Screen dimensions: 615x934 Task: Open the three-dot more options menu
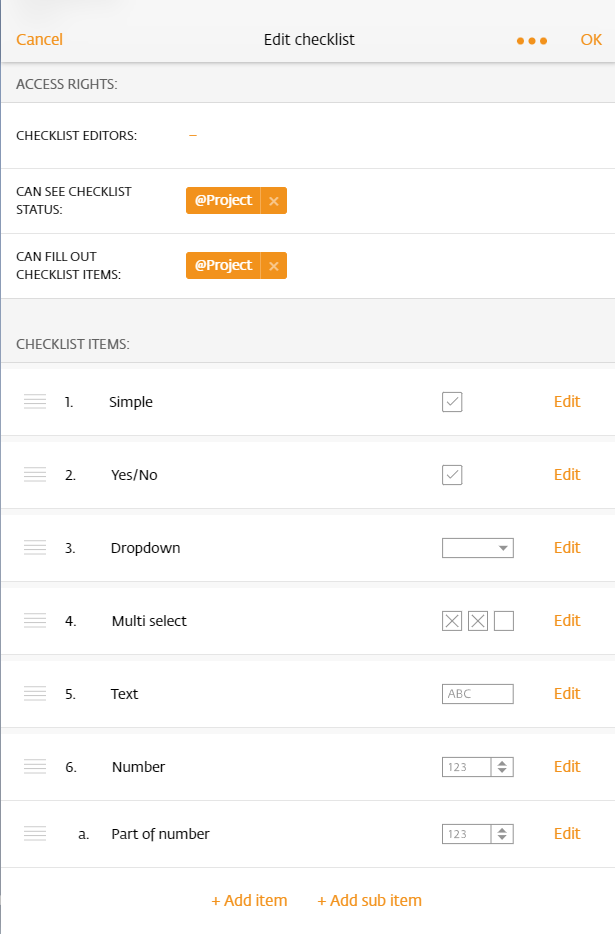pos(532,41)
